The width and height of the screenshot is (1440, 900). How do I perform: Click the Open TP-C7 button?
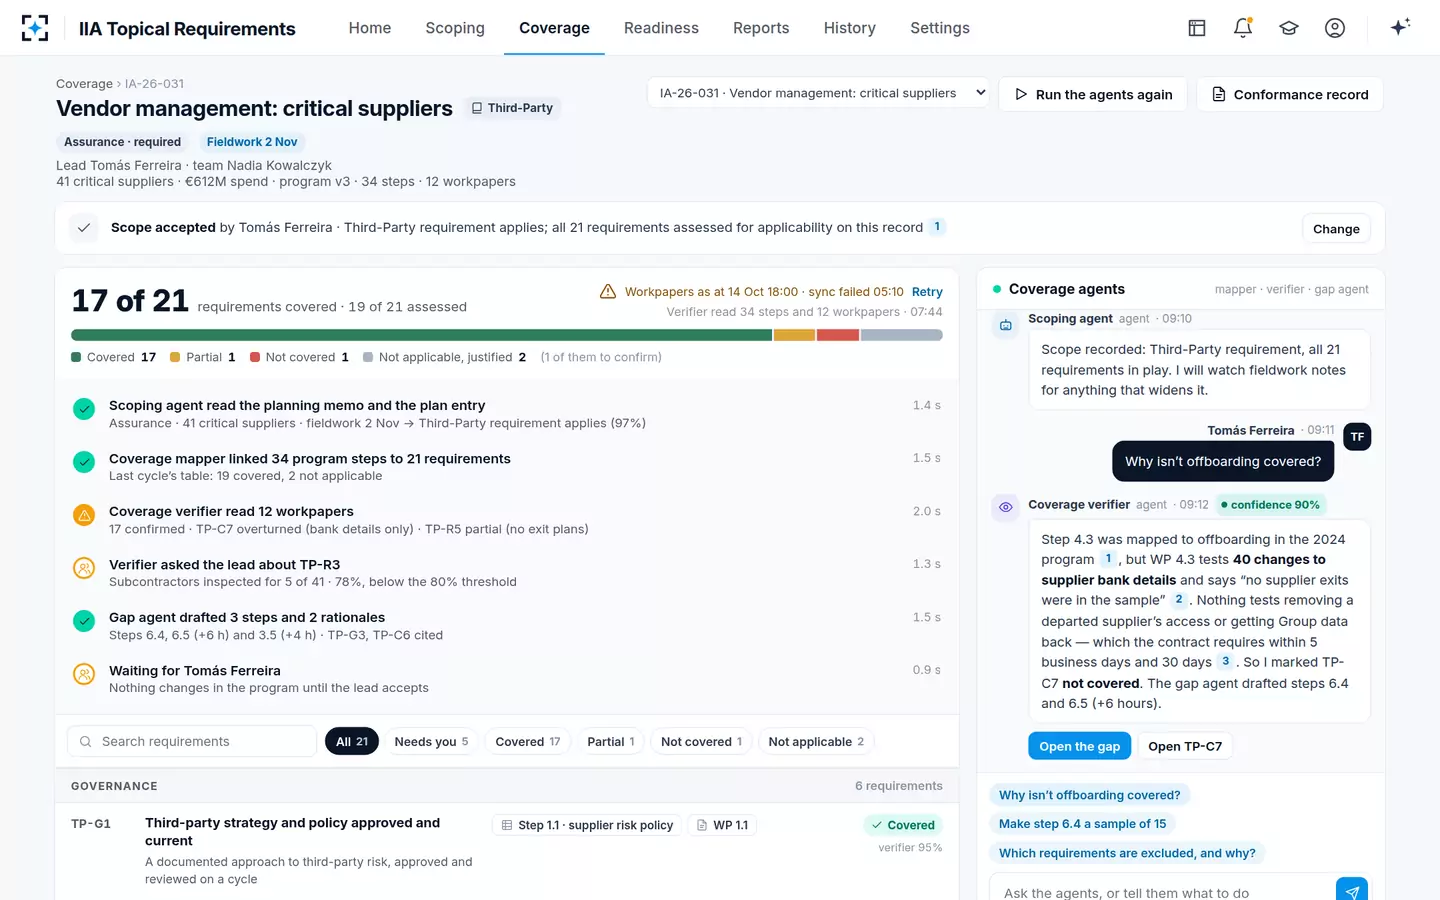coord(1185,746)
